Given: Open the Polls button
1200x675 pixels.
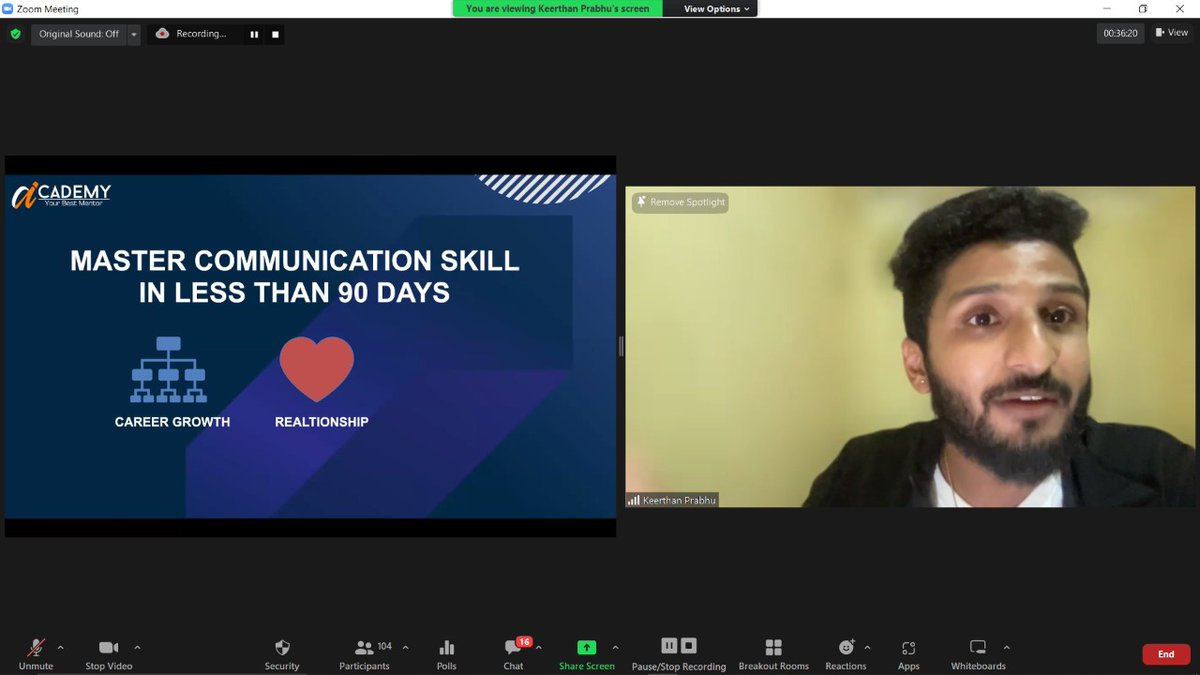Looking at the screenshot, I should coord(447,654).
